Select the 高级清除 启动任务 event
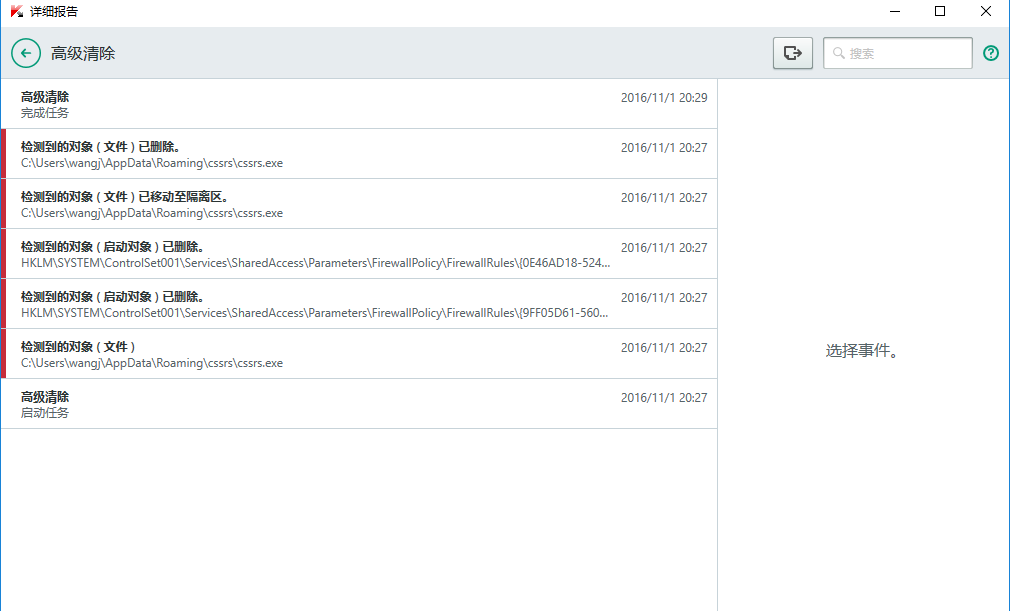This screenshot has height=611, width=1010. [300, 404]
